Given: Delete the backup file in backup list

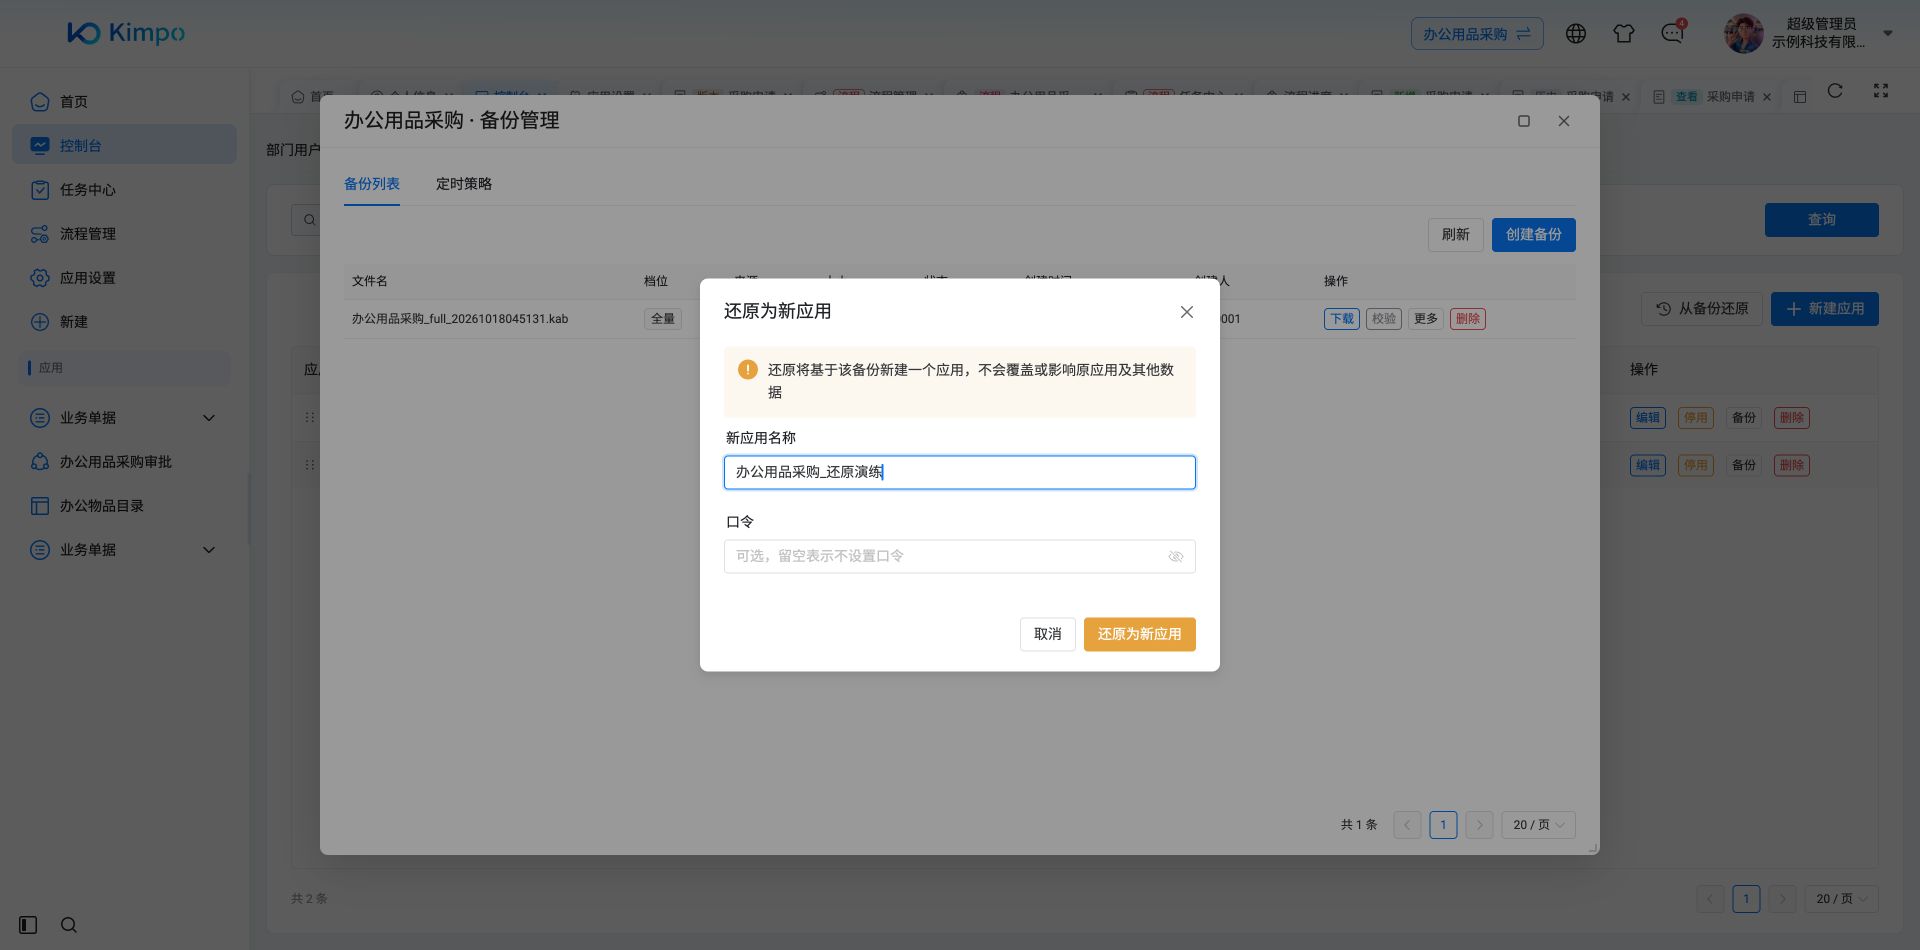Looking at the screenshot, I should pyautogui.click(x=1468, y=319).
